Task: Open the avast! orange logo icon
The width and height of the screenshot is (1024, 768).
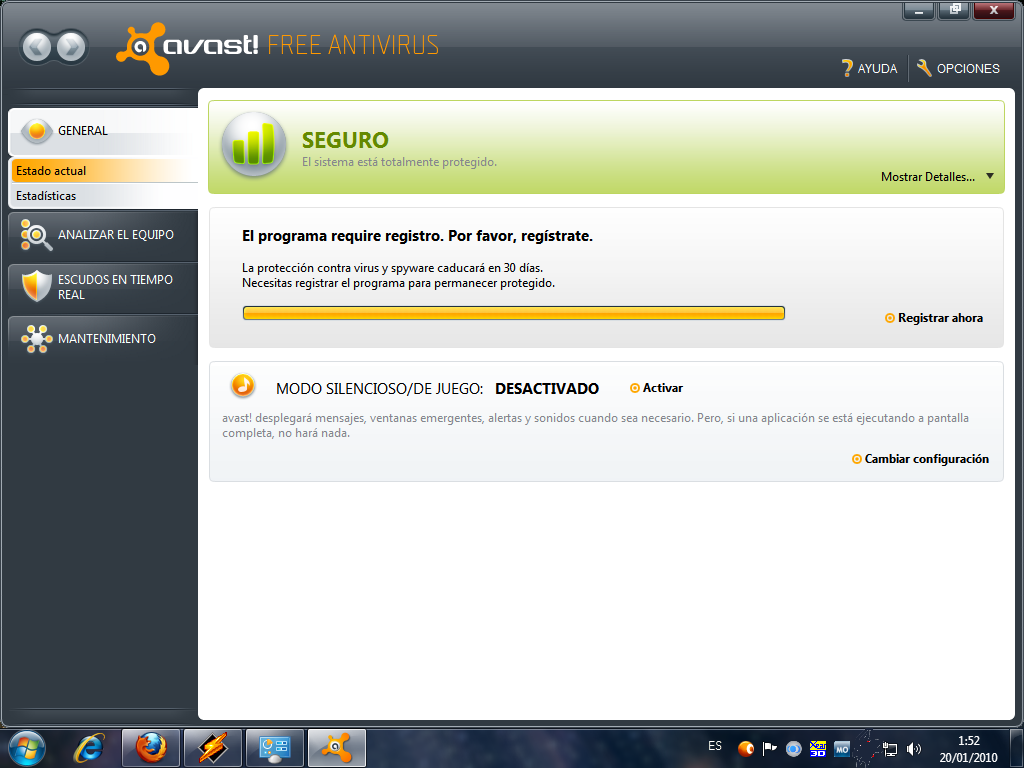Action: coord(143,45)
